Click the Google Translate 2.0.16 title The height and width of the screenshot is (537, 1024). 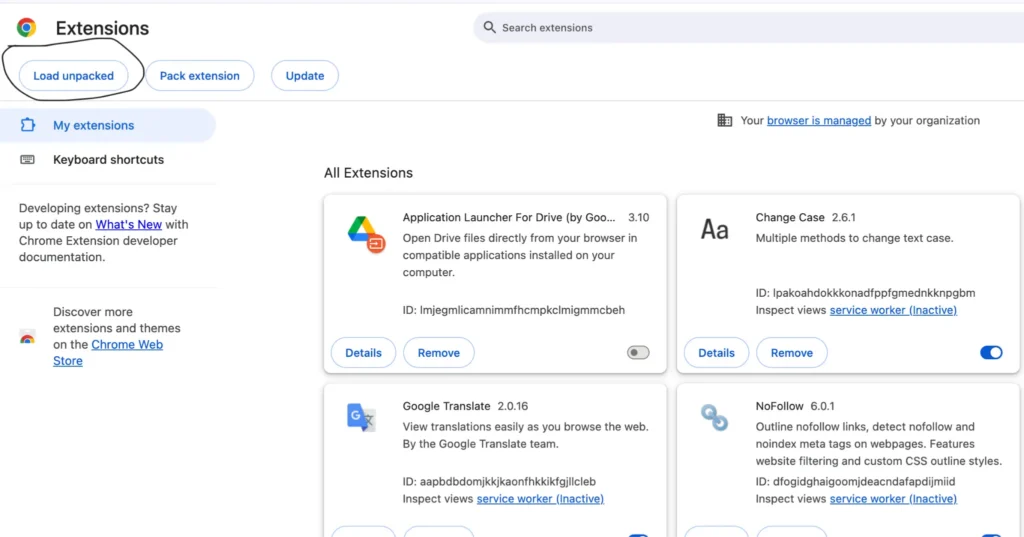[x=465, y=406]
